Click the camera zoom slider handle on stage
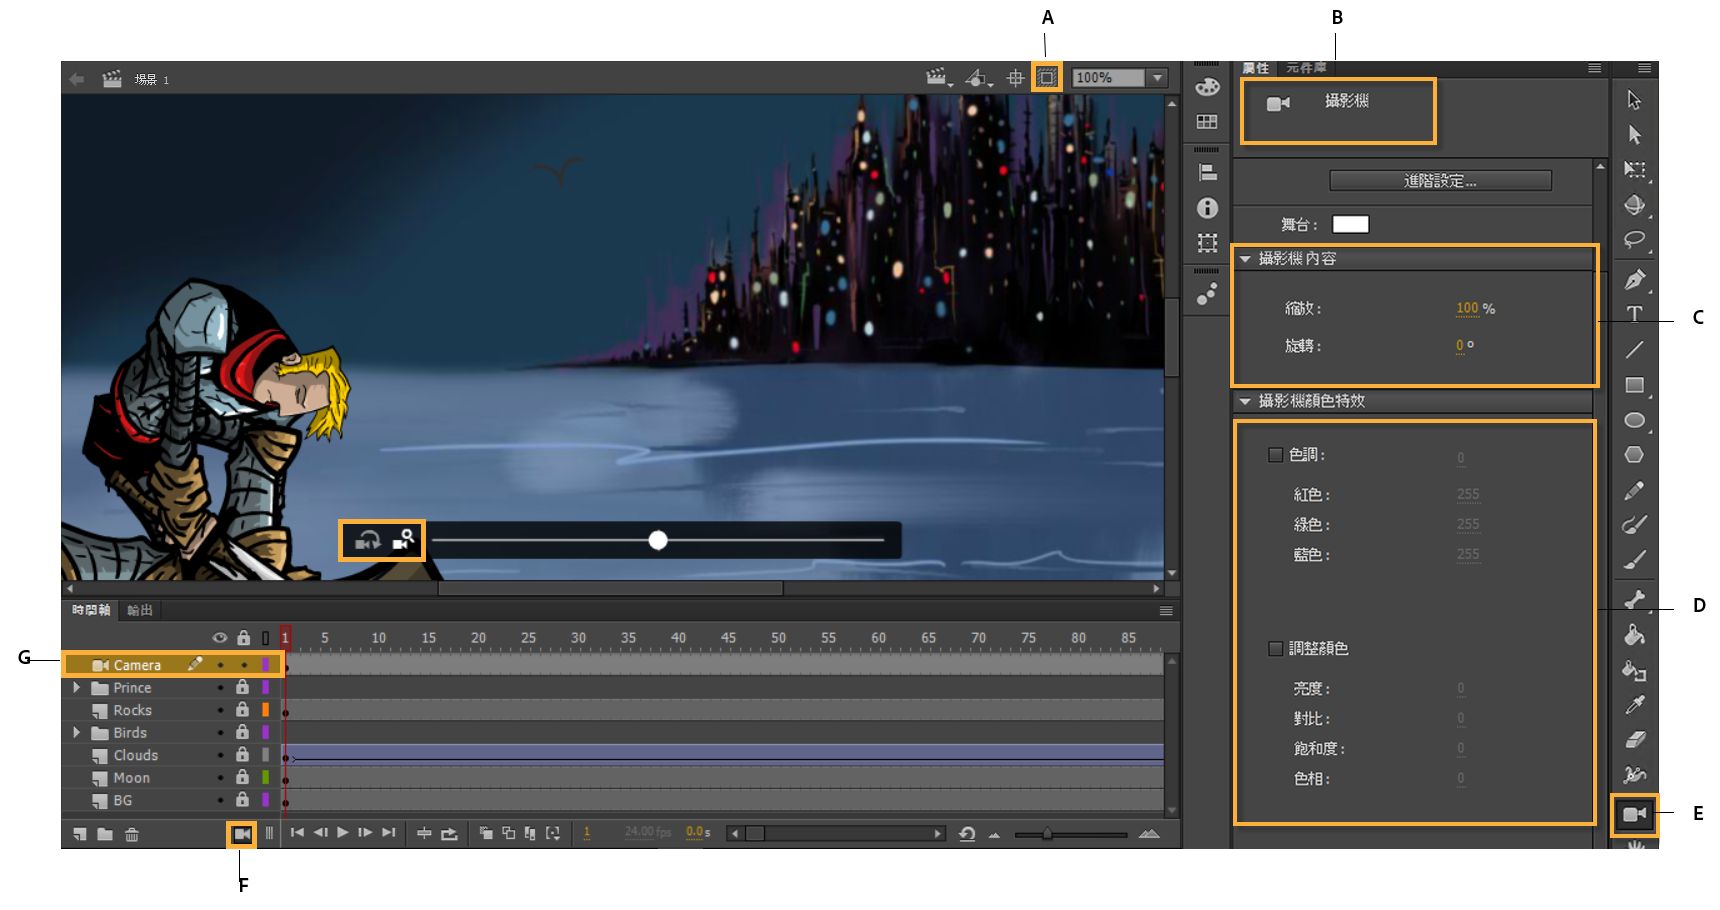The image size is (1720, 910). [x=657, y=541]
